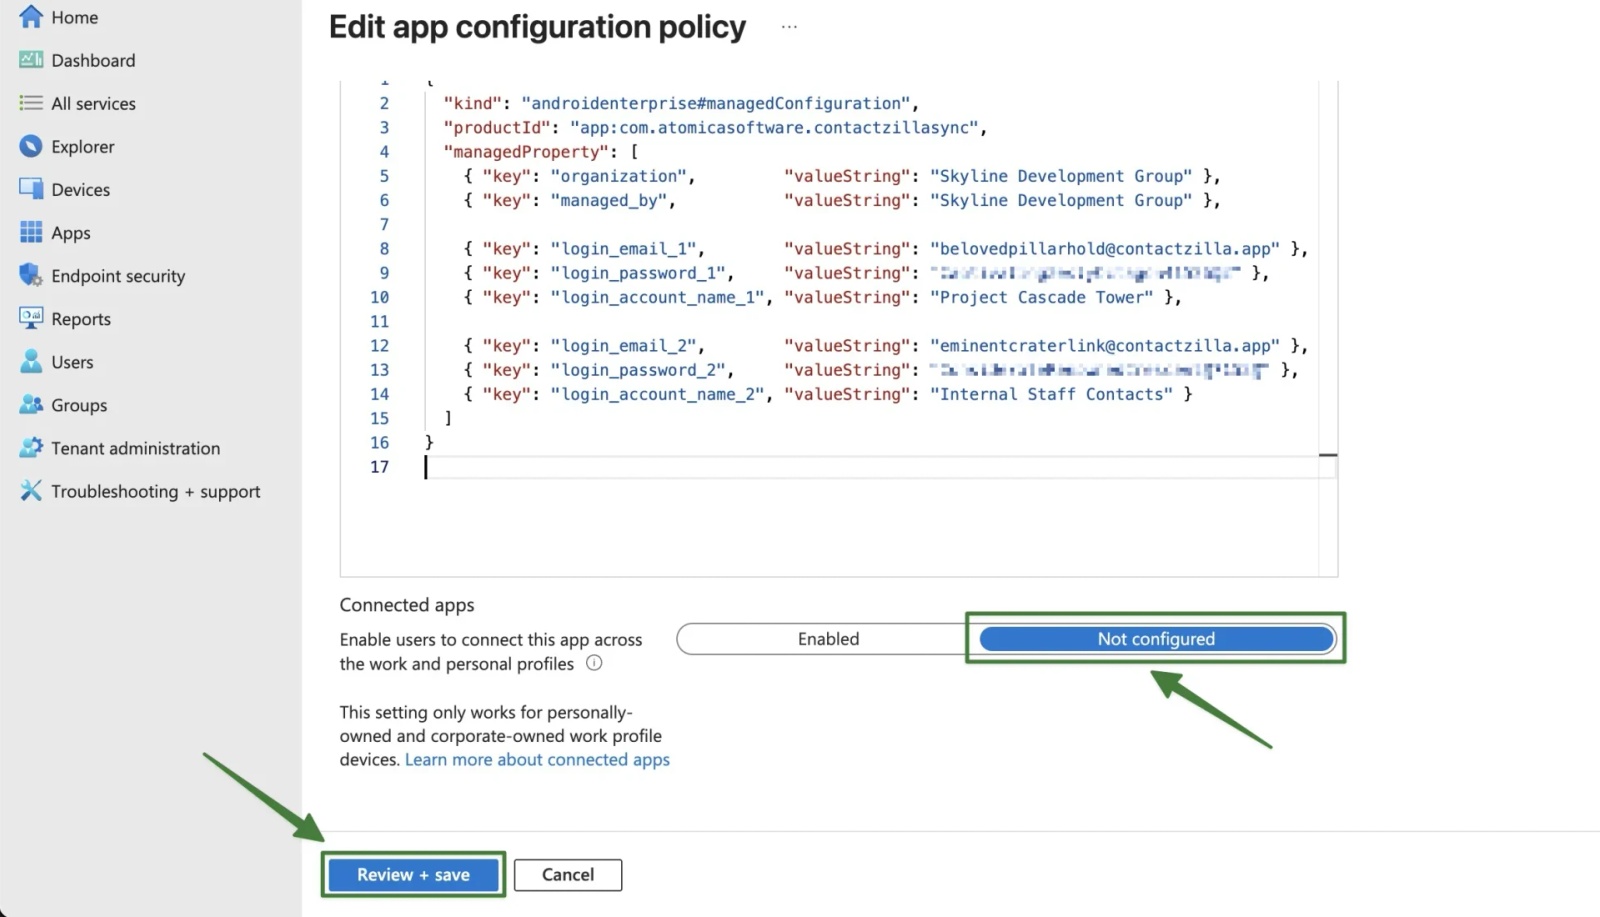Open Home in the sidebar
Screen dimensions: 1600x917
[75, 17]
